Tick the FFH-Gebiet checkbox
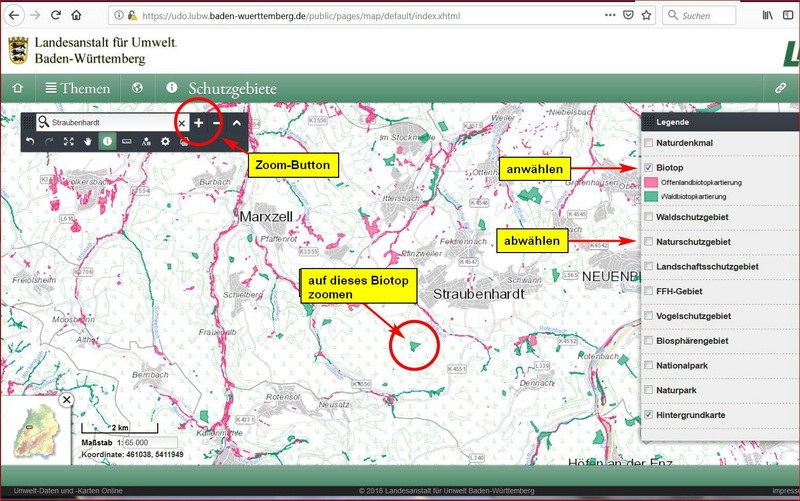Screen dimensions: 800x501 click(x=649, y=291)
